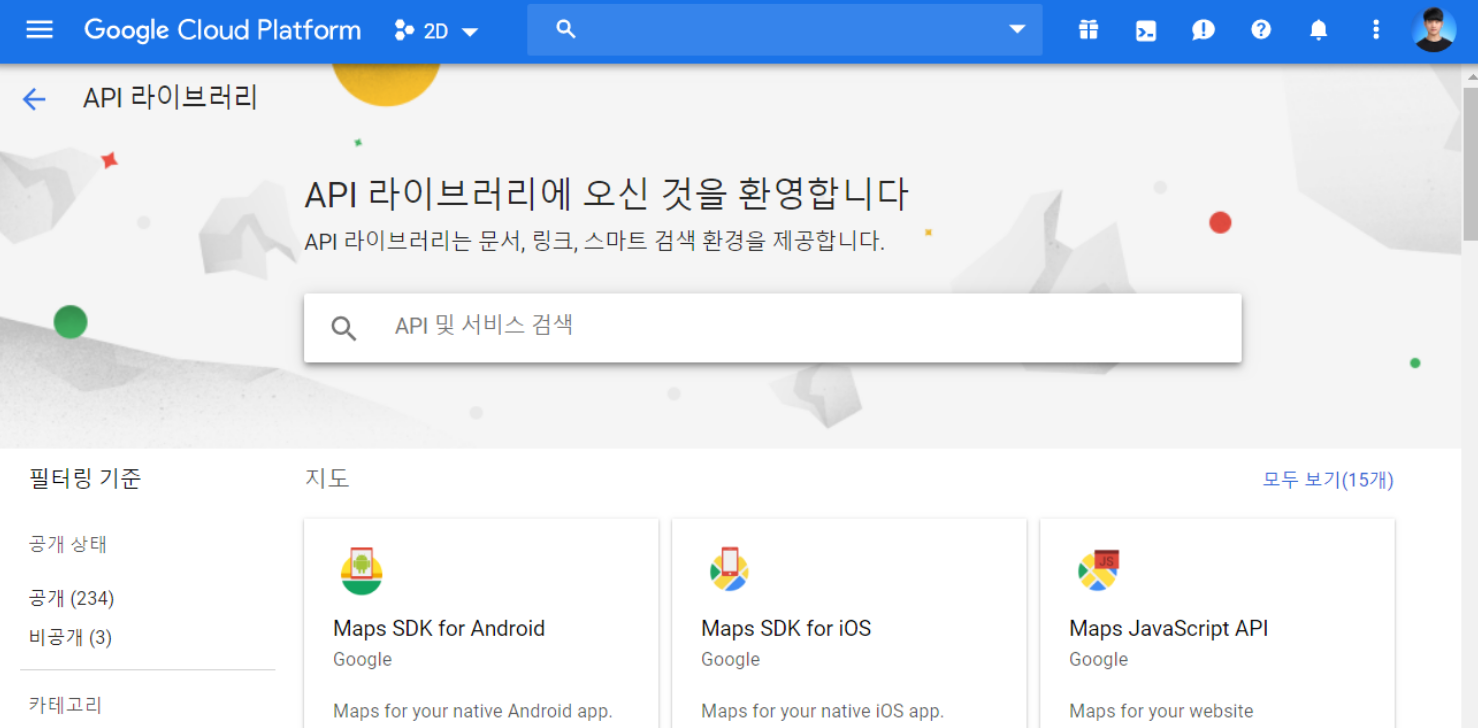
Task: Click the top bar search magnifier icon
Action: 566,30
